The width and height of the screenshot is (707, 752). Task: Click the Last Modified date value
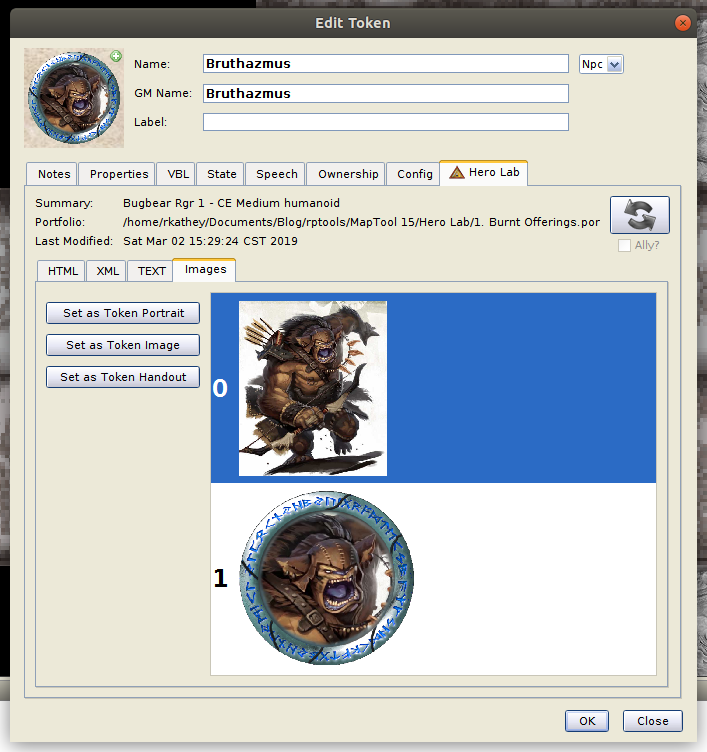[x=210, y=241]
